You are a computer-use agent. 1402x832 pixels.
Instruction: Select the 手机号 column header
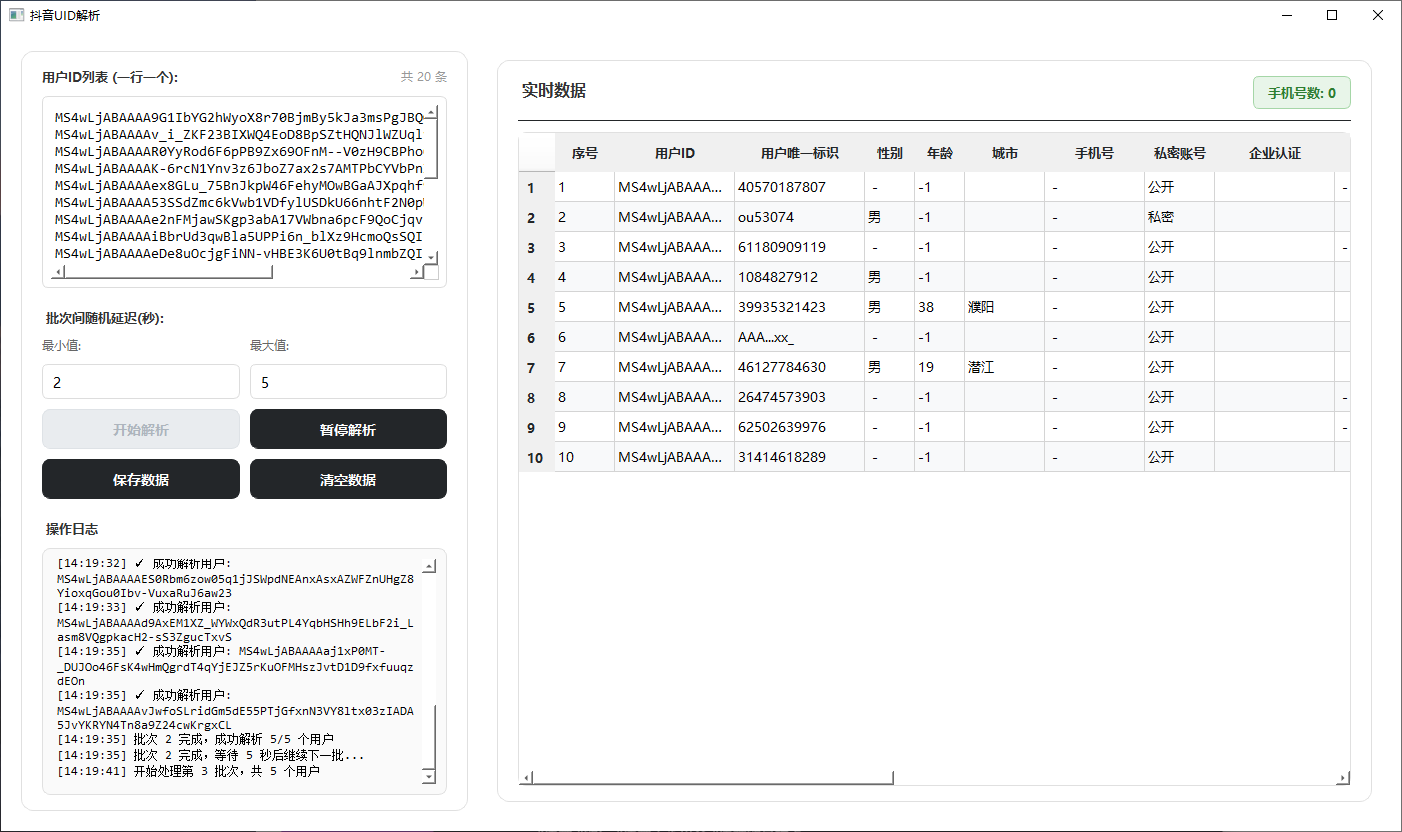pos(1094,153)
